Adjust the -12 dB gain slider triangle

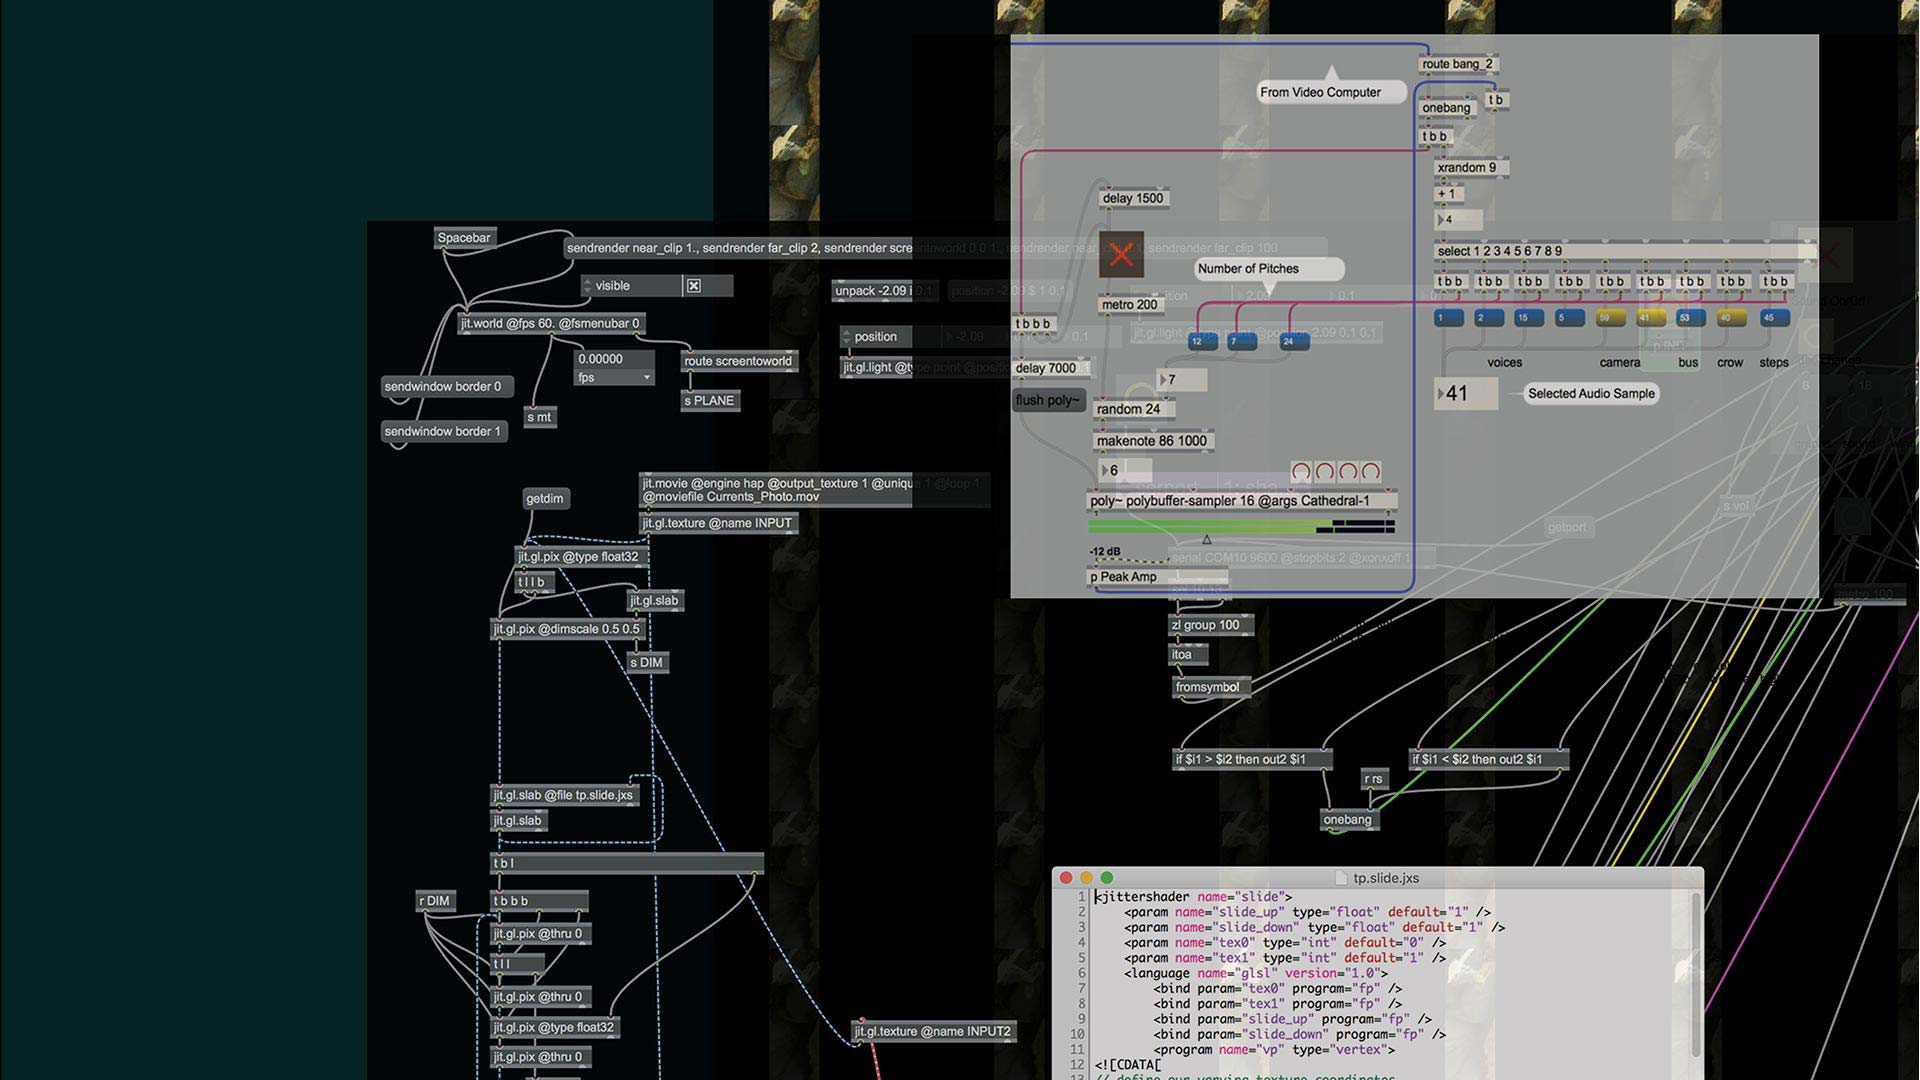1206,540
